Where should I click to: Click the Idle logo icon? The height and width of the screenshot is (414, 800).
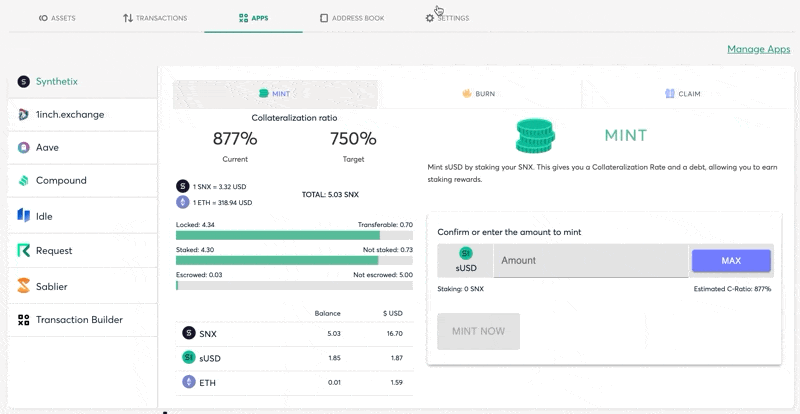[23, 215]
